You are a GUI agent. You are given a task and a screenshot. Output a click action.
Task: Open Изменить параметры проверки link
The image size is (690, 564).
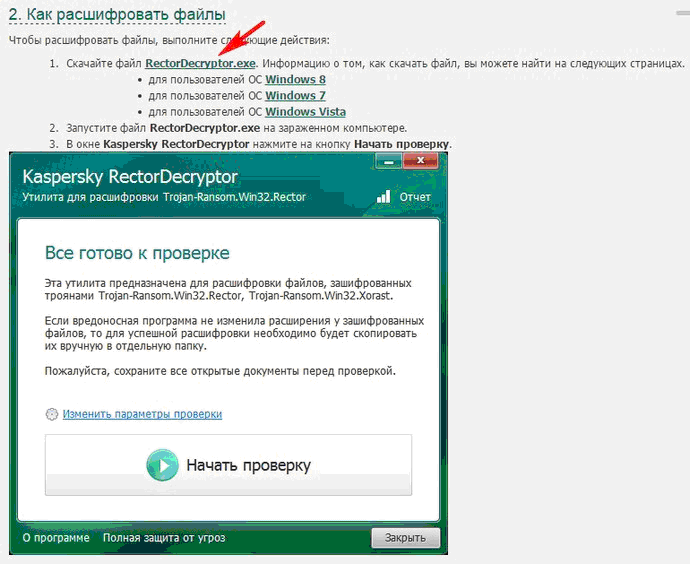pyautogui.click(x=142, y=414)
